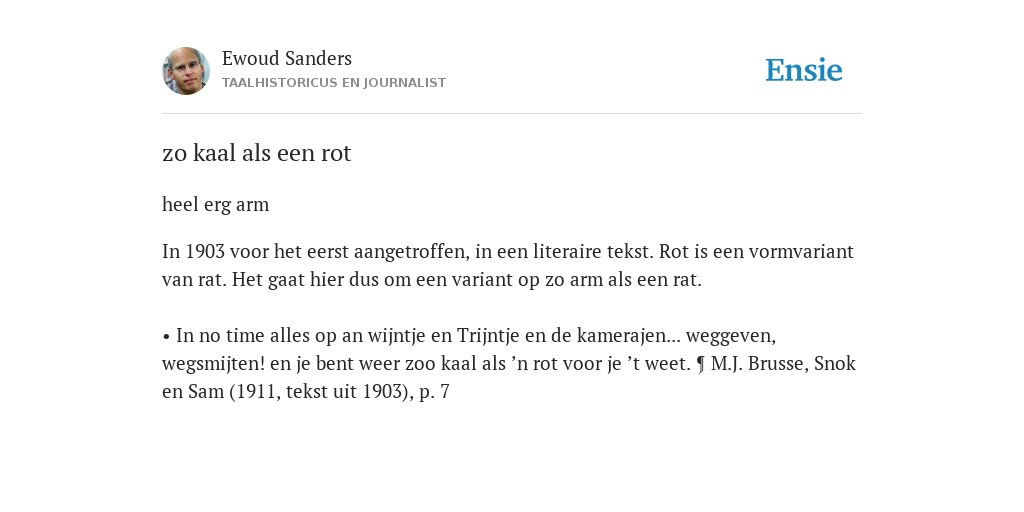Click the word 'wegsmijten!' in the quote
This screenshot has width=1024, height=512.
pyautogui.click(x=213, y=364)
